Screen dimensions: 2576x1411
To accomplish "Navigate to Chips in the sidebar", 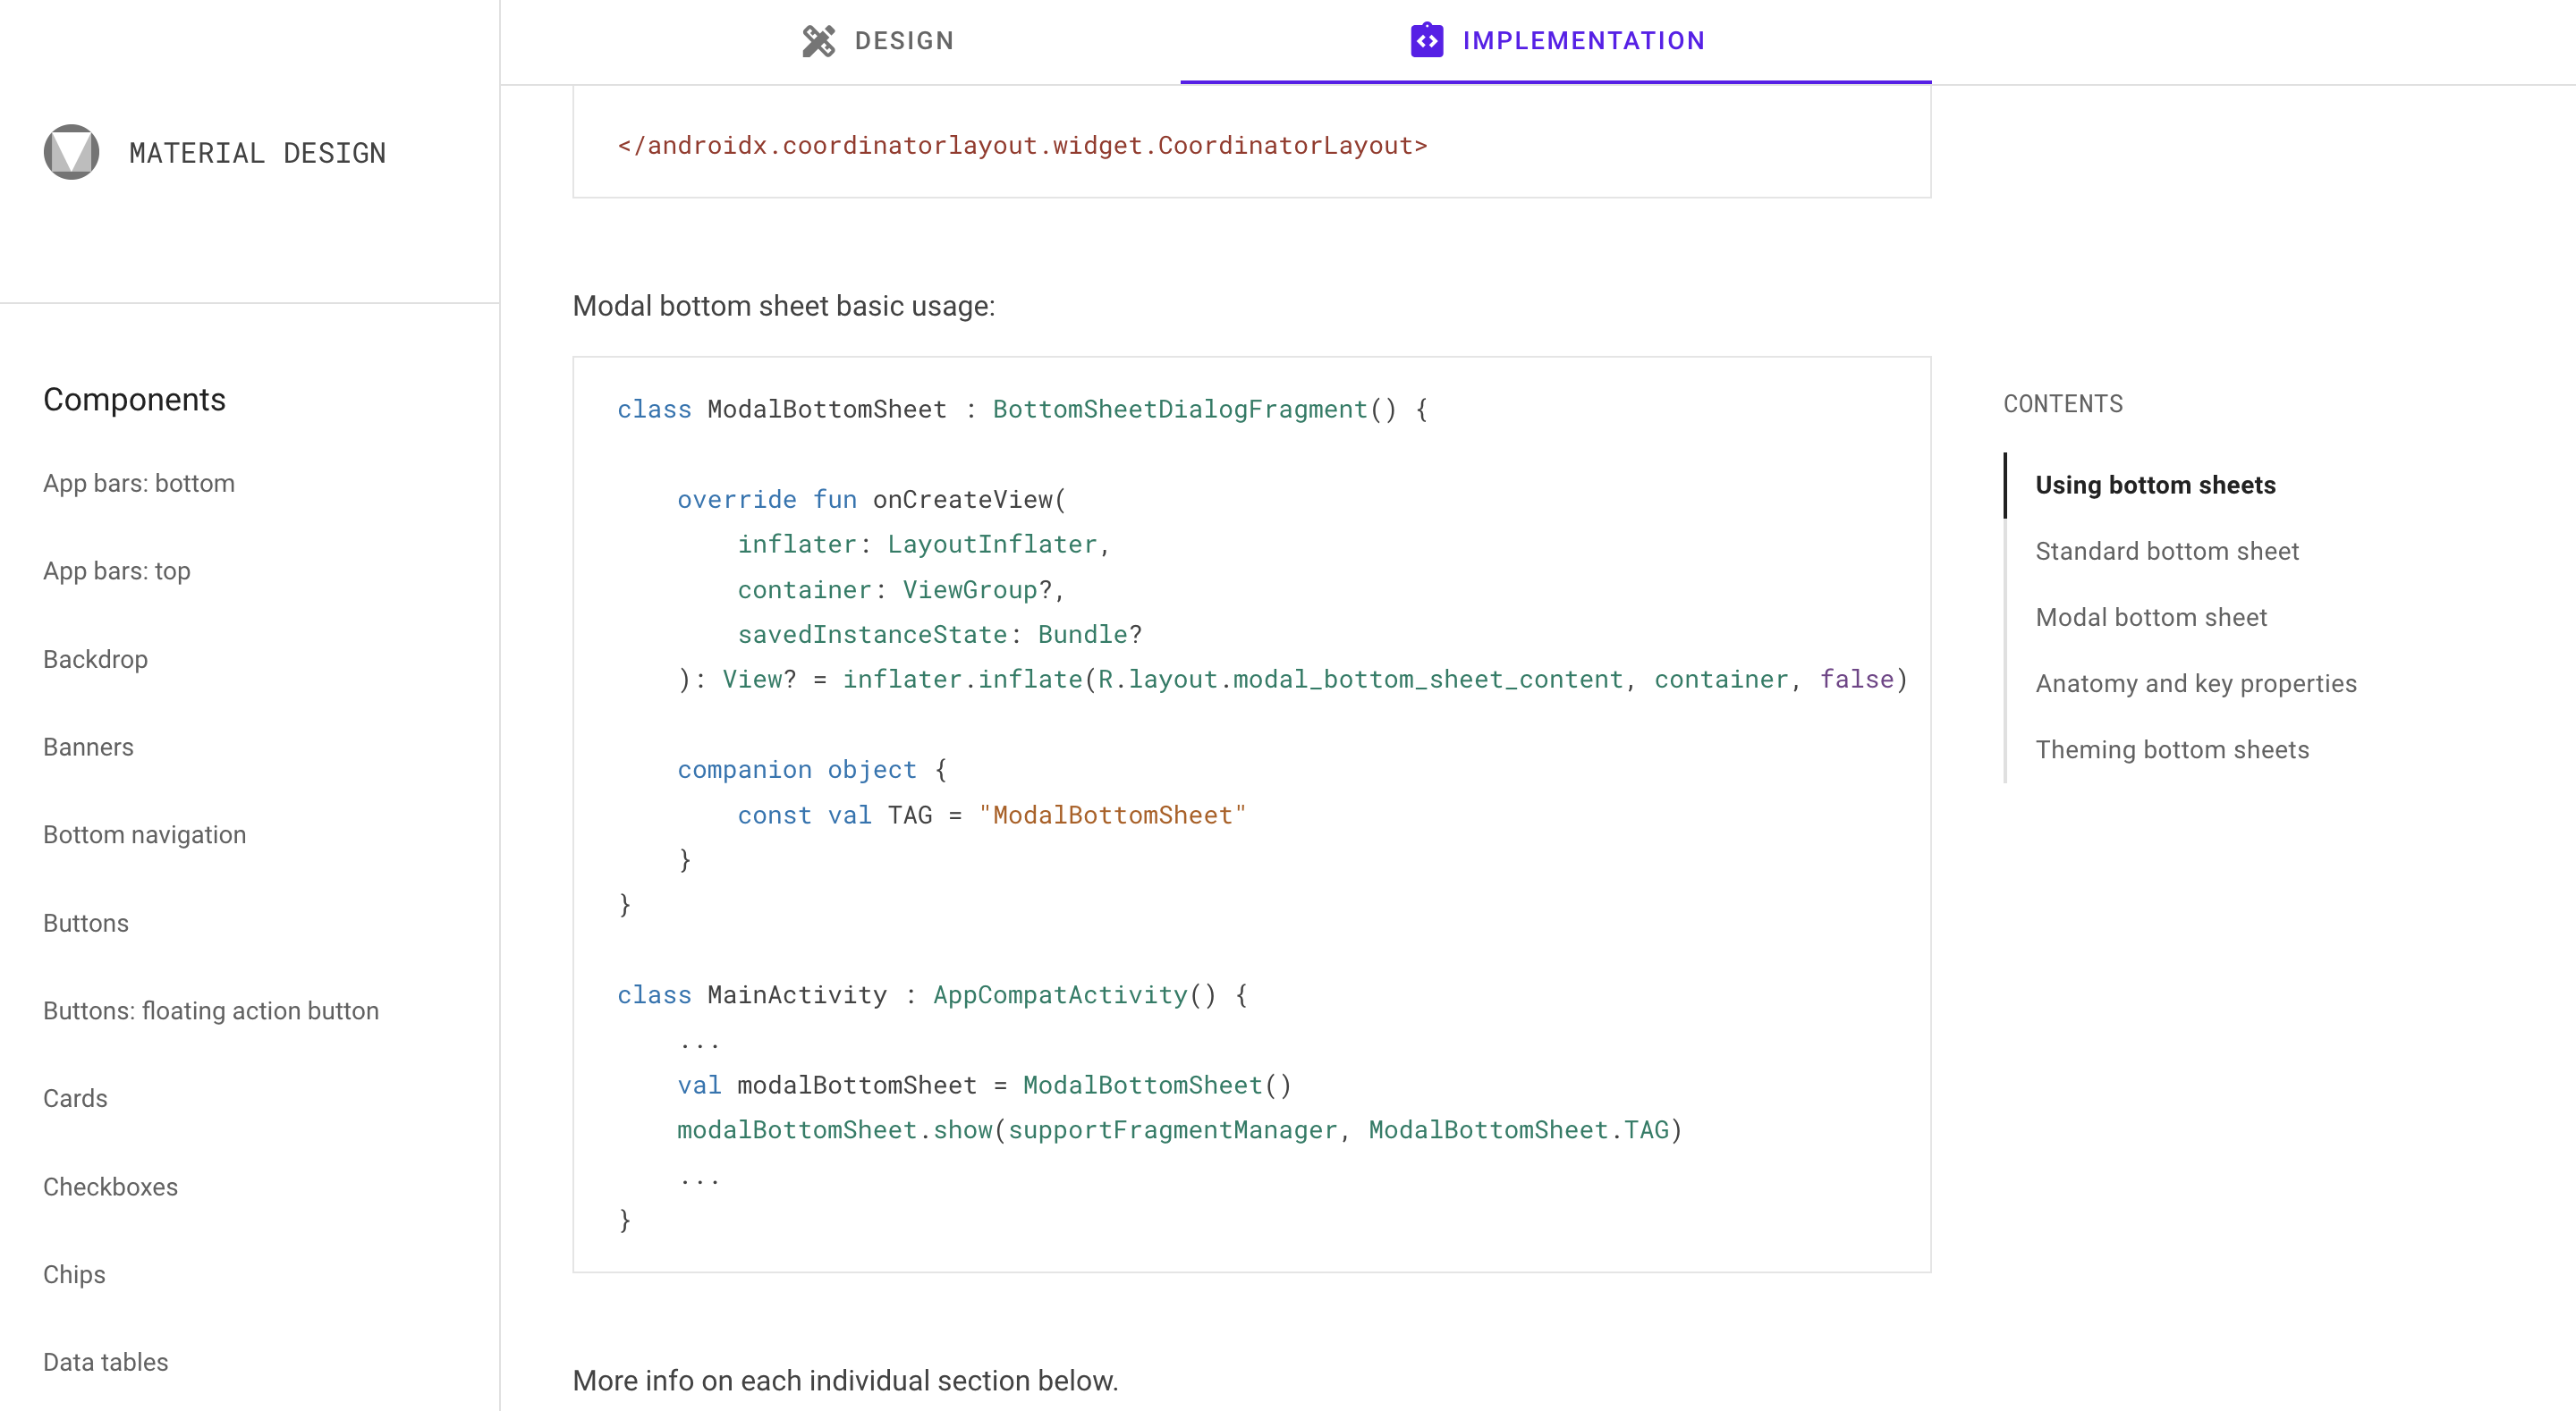I will 74,1274.
